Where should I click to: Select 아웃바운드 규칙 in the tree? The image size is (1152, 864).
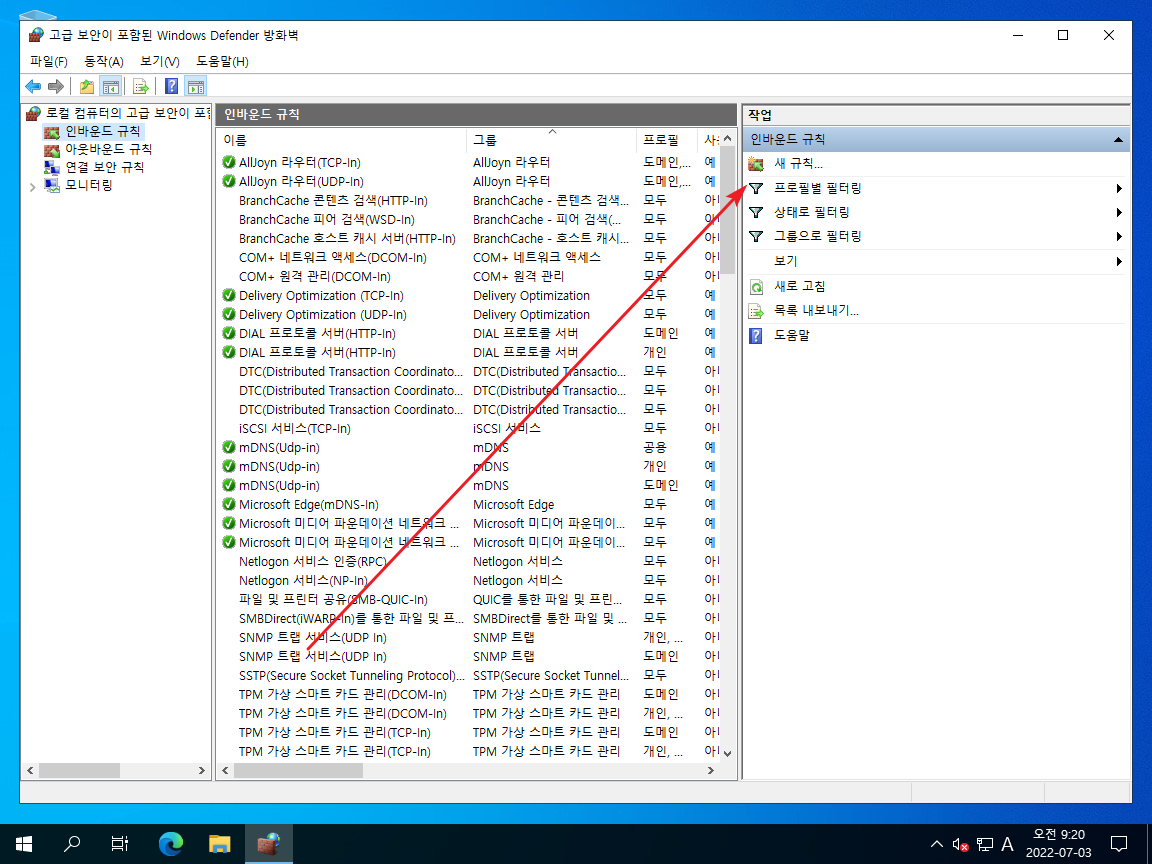[x=108, y=150]
